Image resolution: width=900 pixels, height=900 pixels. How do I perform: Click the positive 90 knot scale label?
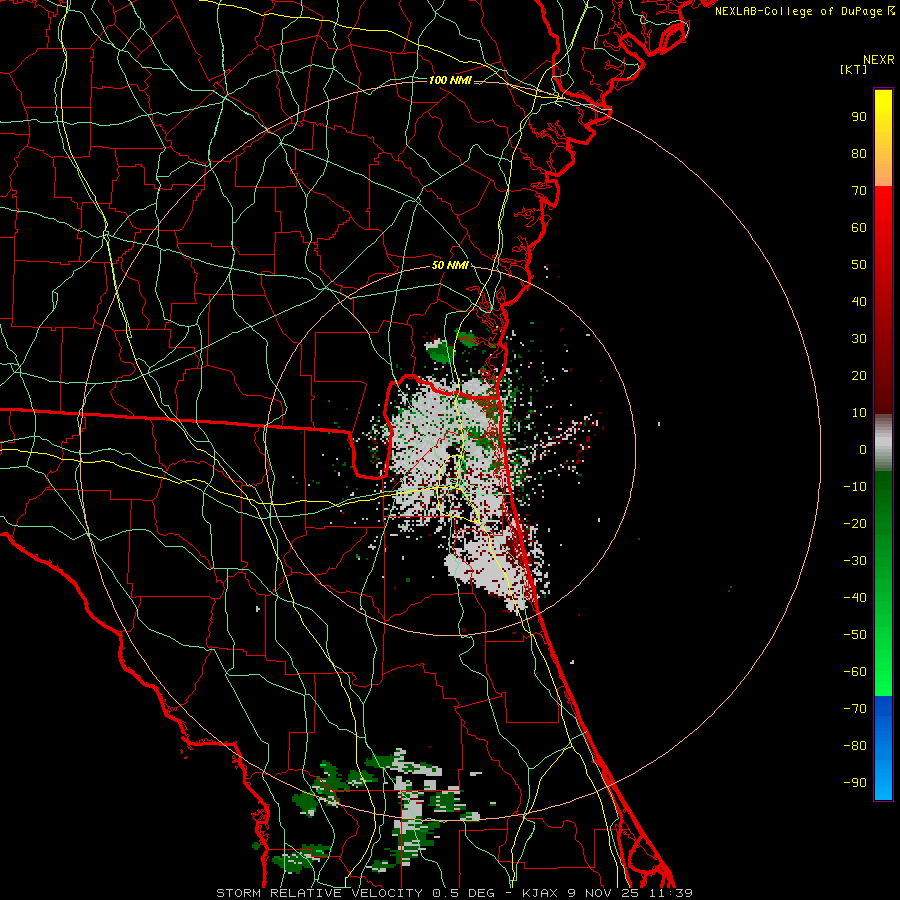(x=859, y=117)
